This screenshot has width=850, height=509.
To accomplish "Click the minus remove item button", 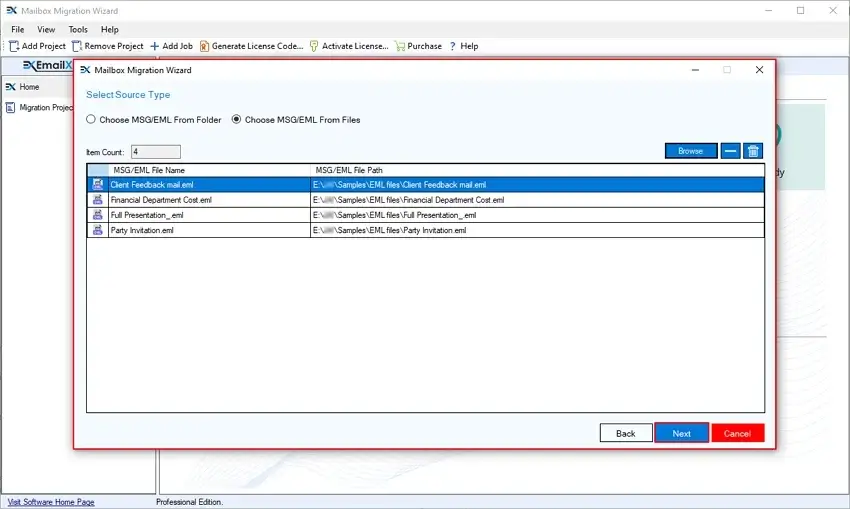I will click(731, 151).
